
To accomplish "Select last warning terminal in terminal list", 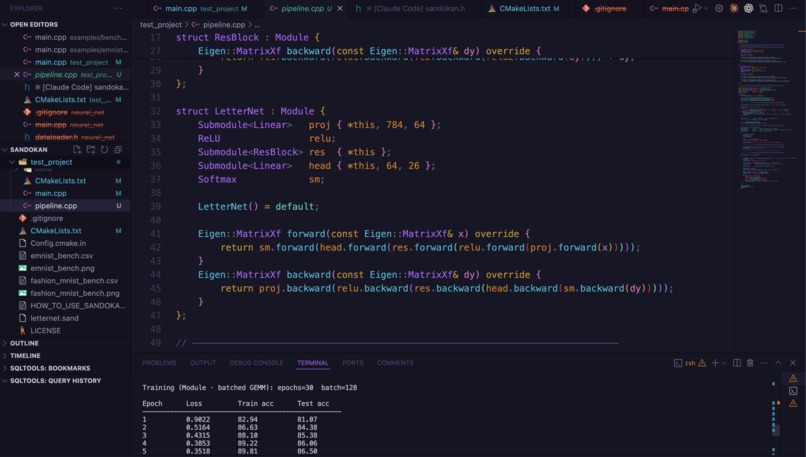I will (793, 404).
